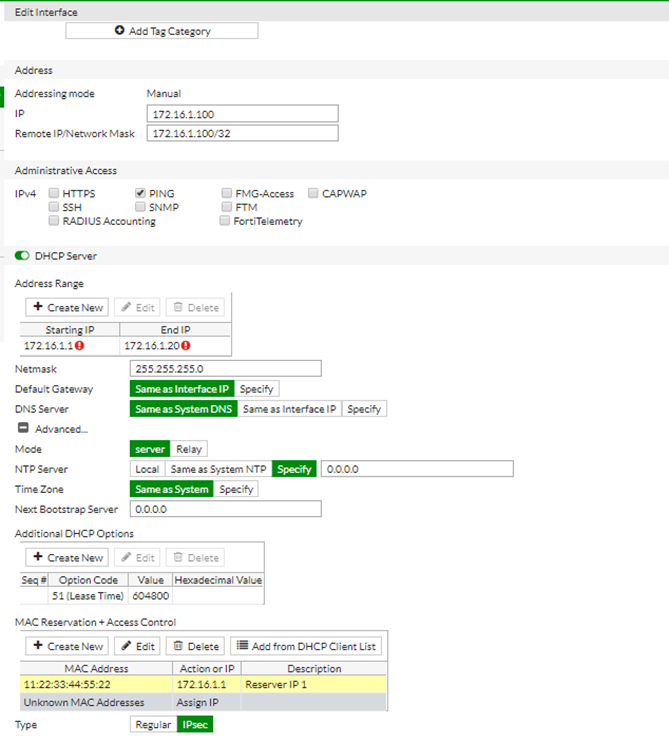Click the plus icon beside Add Tag Category
Viewport: 669px width, 743px height.
point(119,30)
